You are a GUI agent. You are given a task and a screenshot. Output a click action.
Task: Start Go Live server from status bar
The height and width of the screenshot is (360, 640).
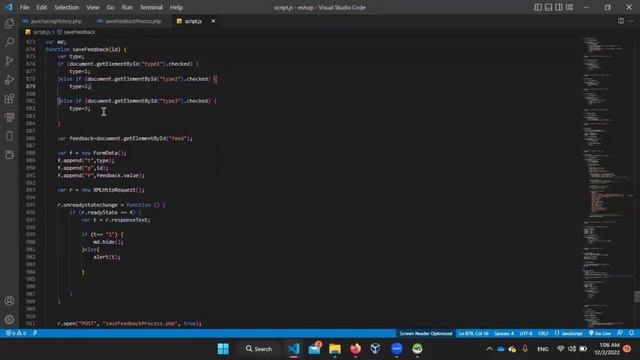pos(600,333)
